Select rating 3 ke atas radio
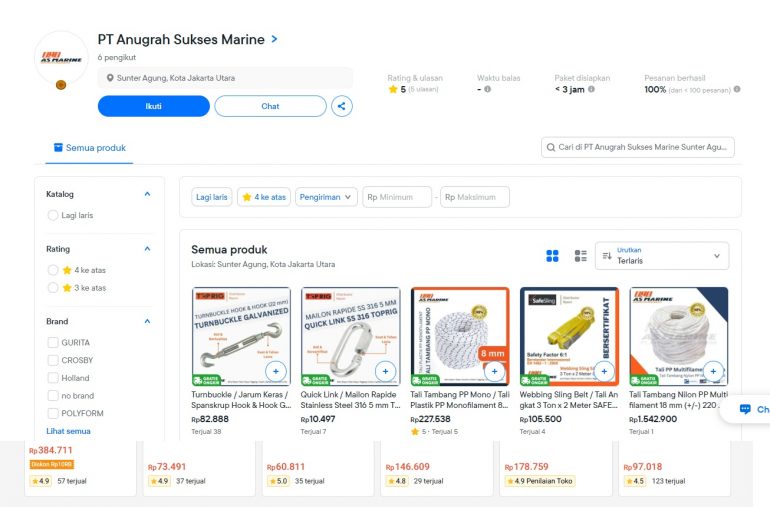 click(53, 288)
